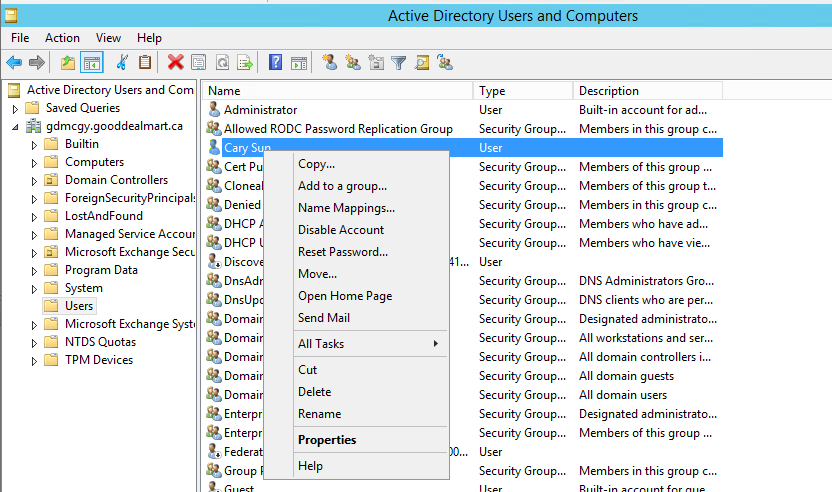Sort list by Description column header
Image resolution: width=832 pixels, height=492 pixels.
click(x=648, y=91)
